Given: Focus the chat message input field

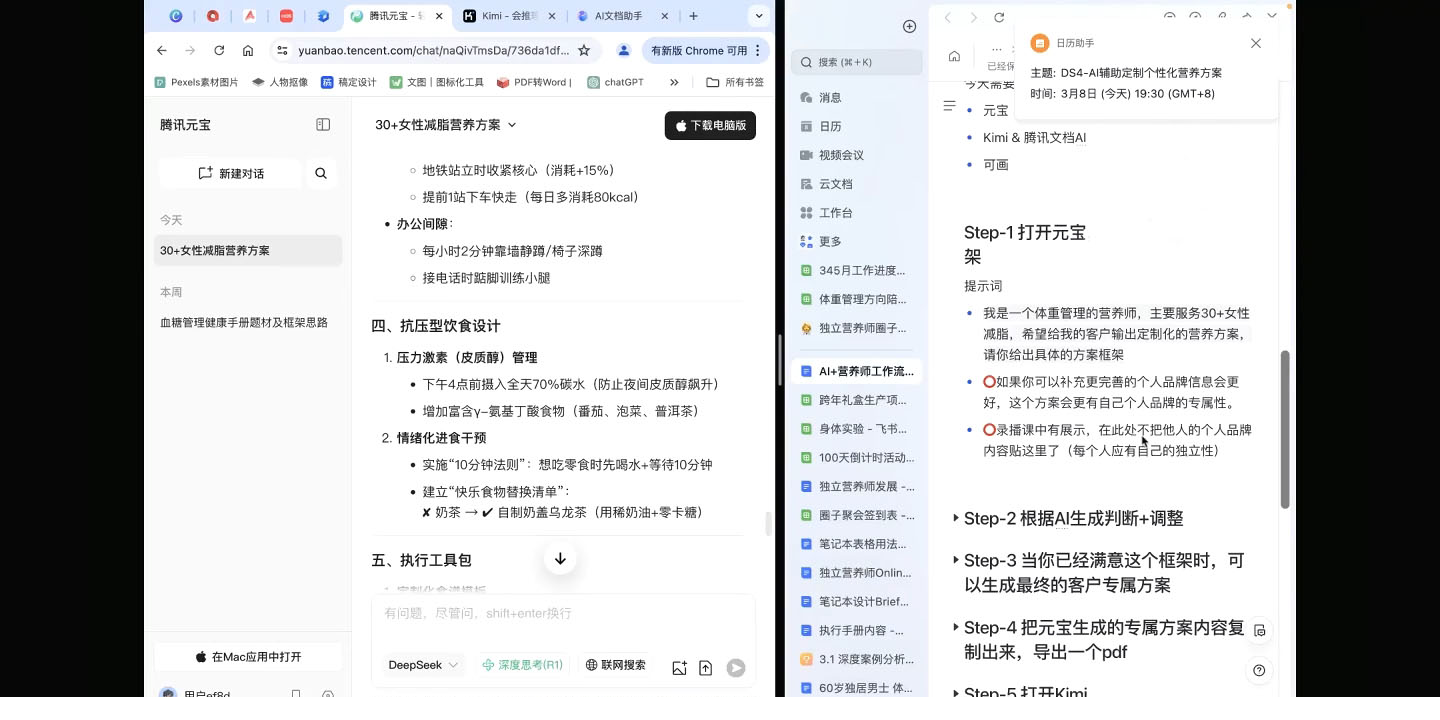Looking at the screenshot, I should pyautogui.click(x=563, y=614).
